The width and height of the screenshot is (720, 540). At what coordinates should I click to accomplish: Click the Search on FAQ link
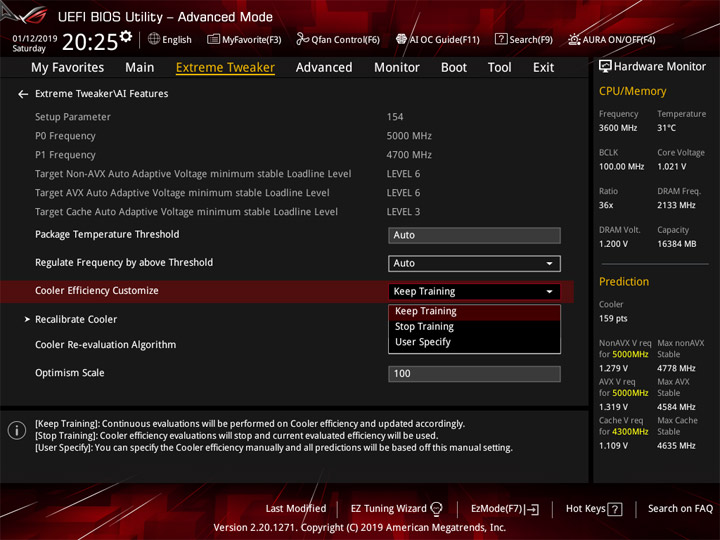[x=680, y=508]
